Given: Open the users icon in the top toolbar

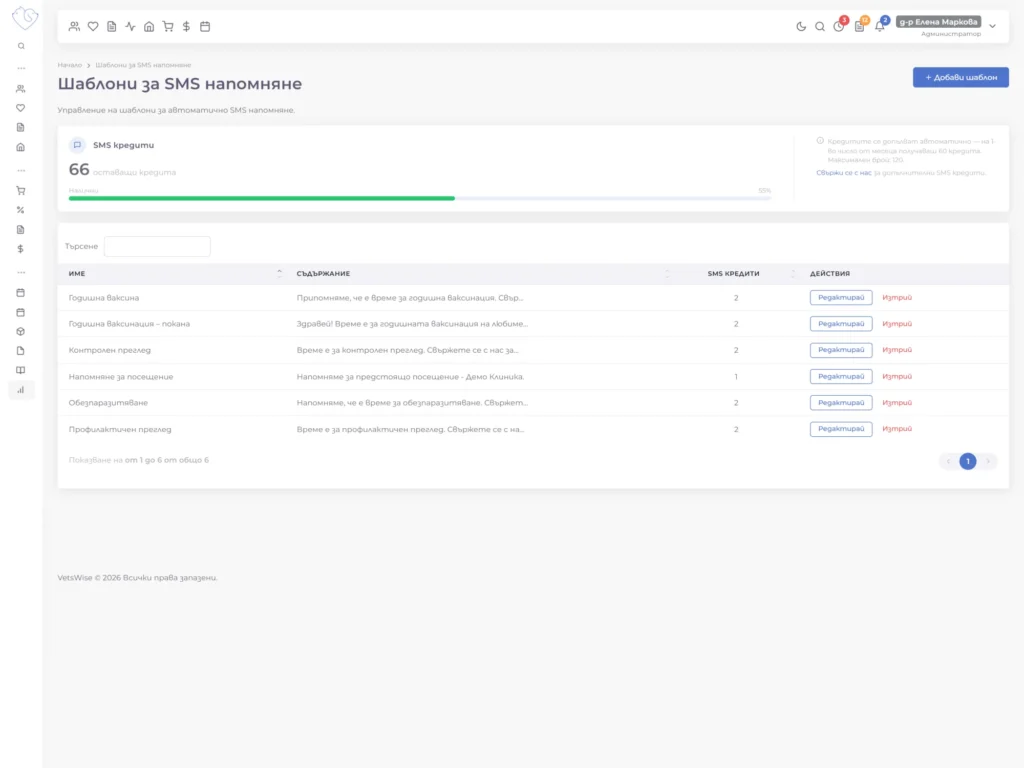Looking at the screenshot, I should coord(74,27).
